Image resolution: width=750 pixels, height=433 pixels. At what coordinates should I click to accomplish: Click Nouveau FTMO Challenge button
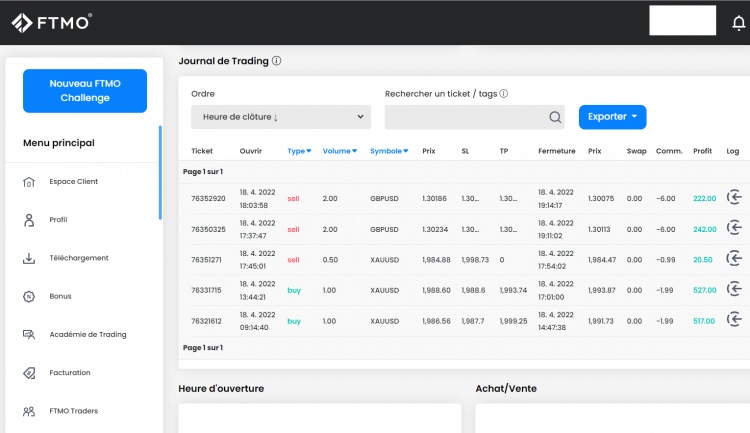click(85, 91)
